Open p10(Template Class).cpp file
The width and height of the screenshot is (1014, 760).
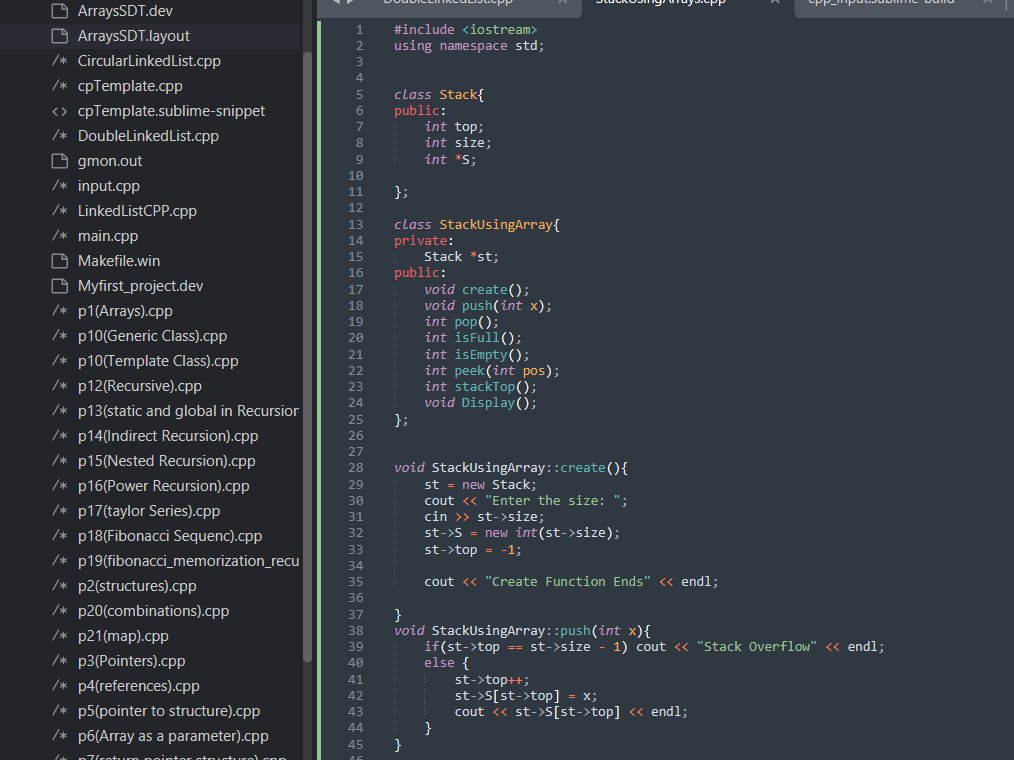coord(158,361)
